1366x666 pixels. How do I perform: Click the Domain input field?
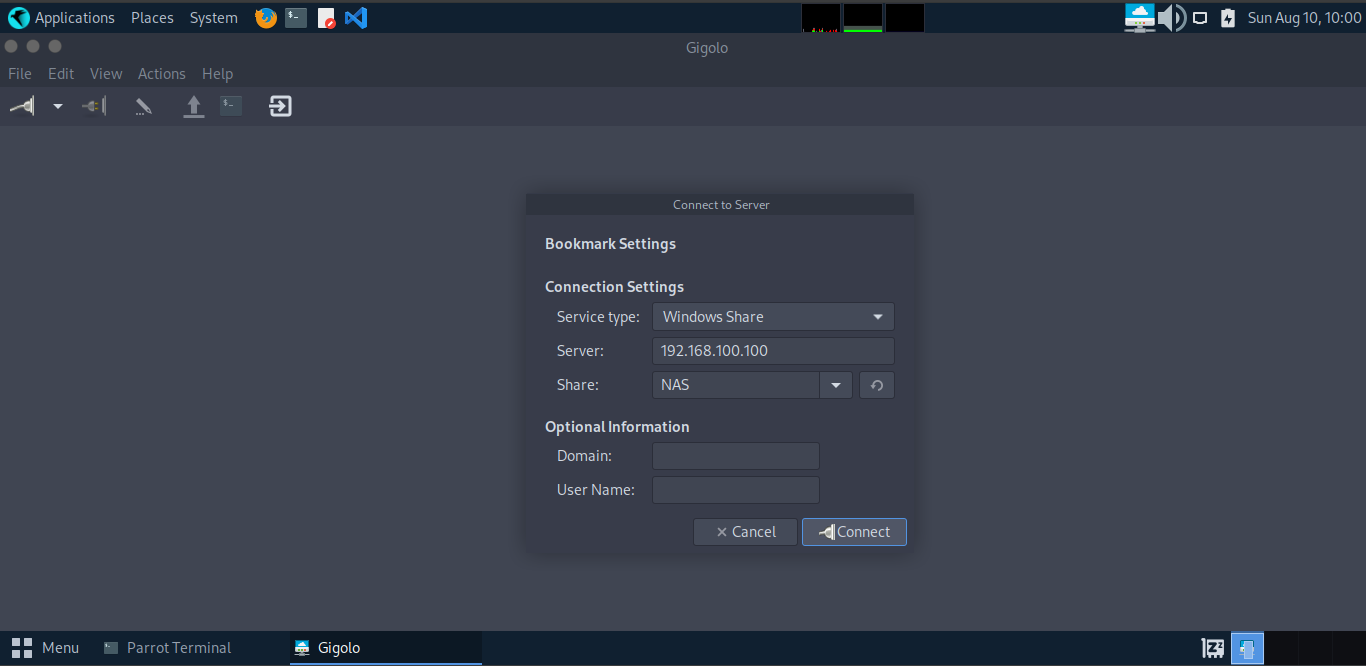pyautogui.click(x=735, y=455)
